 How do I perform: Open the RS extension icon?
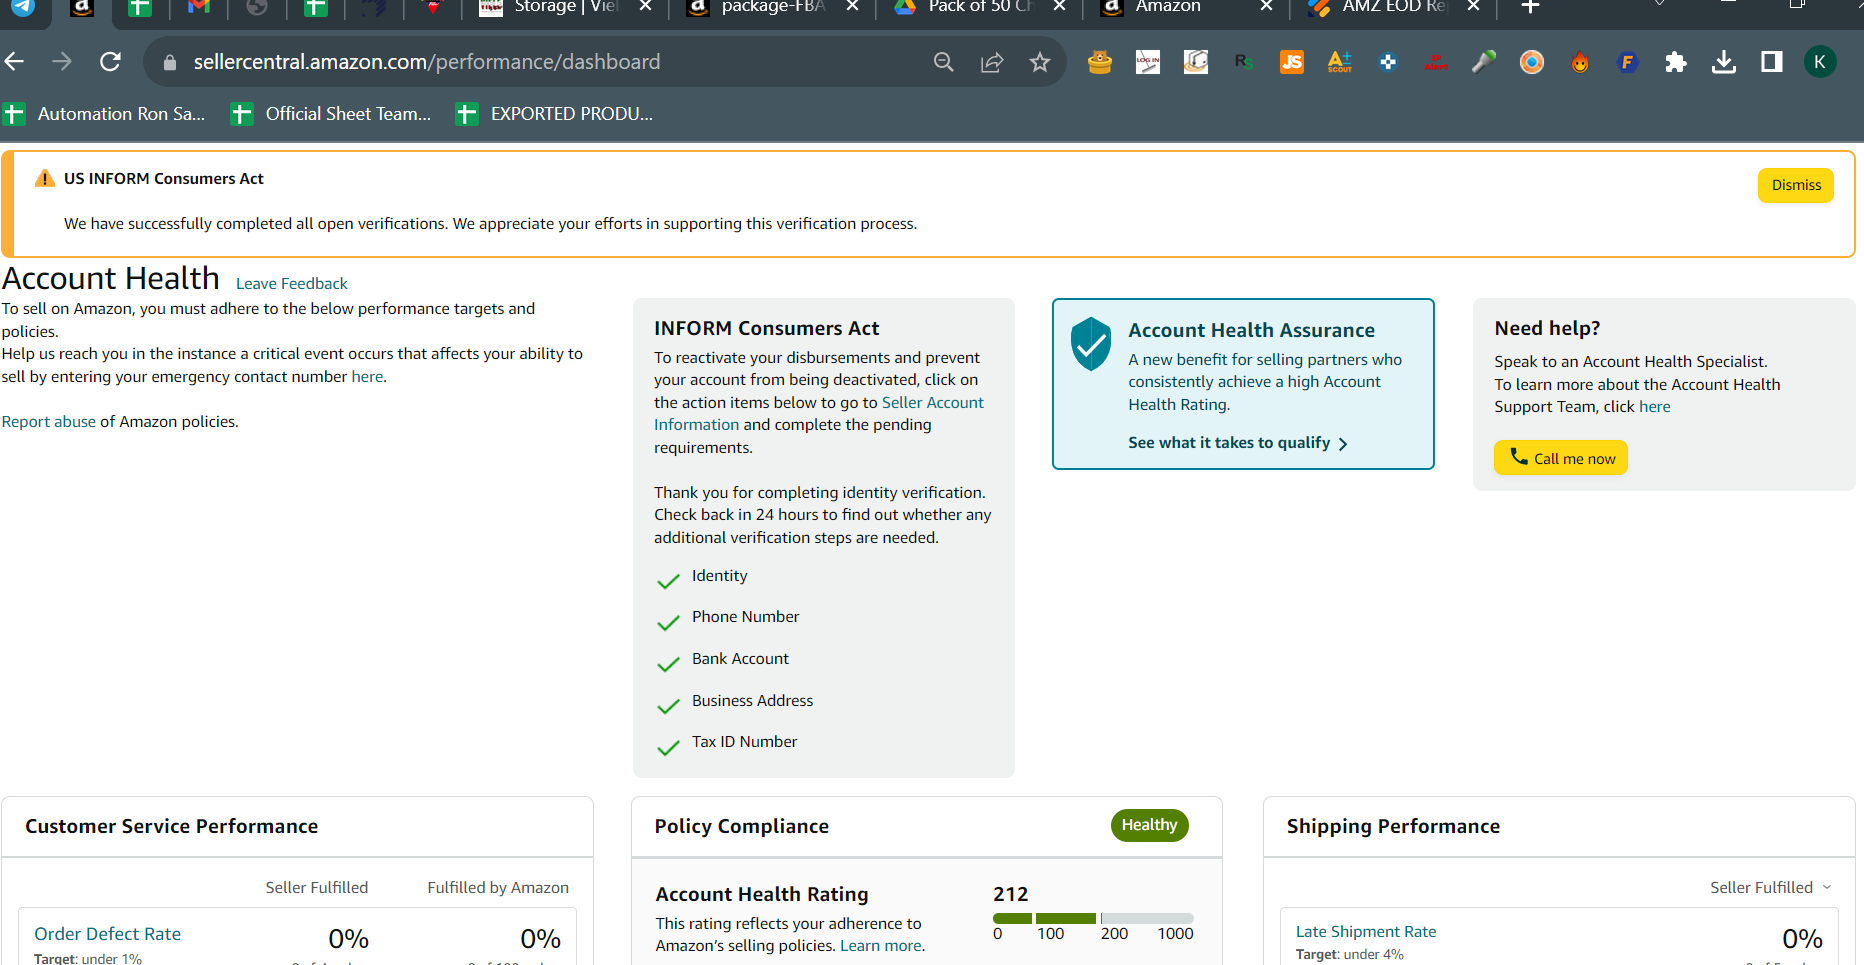(x=1244, y=62)
